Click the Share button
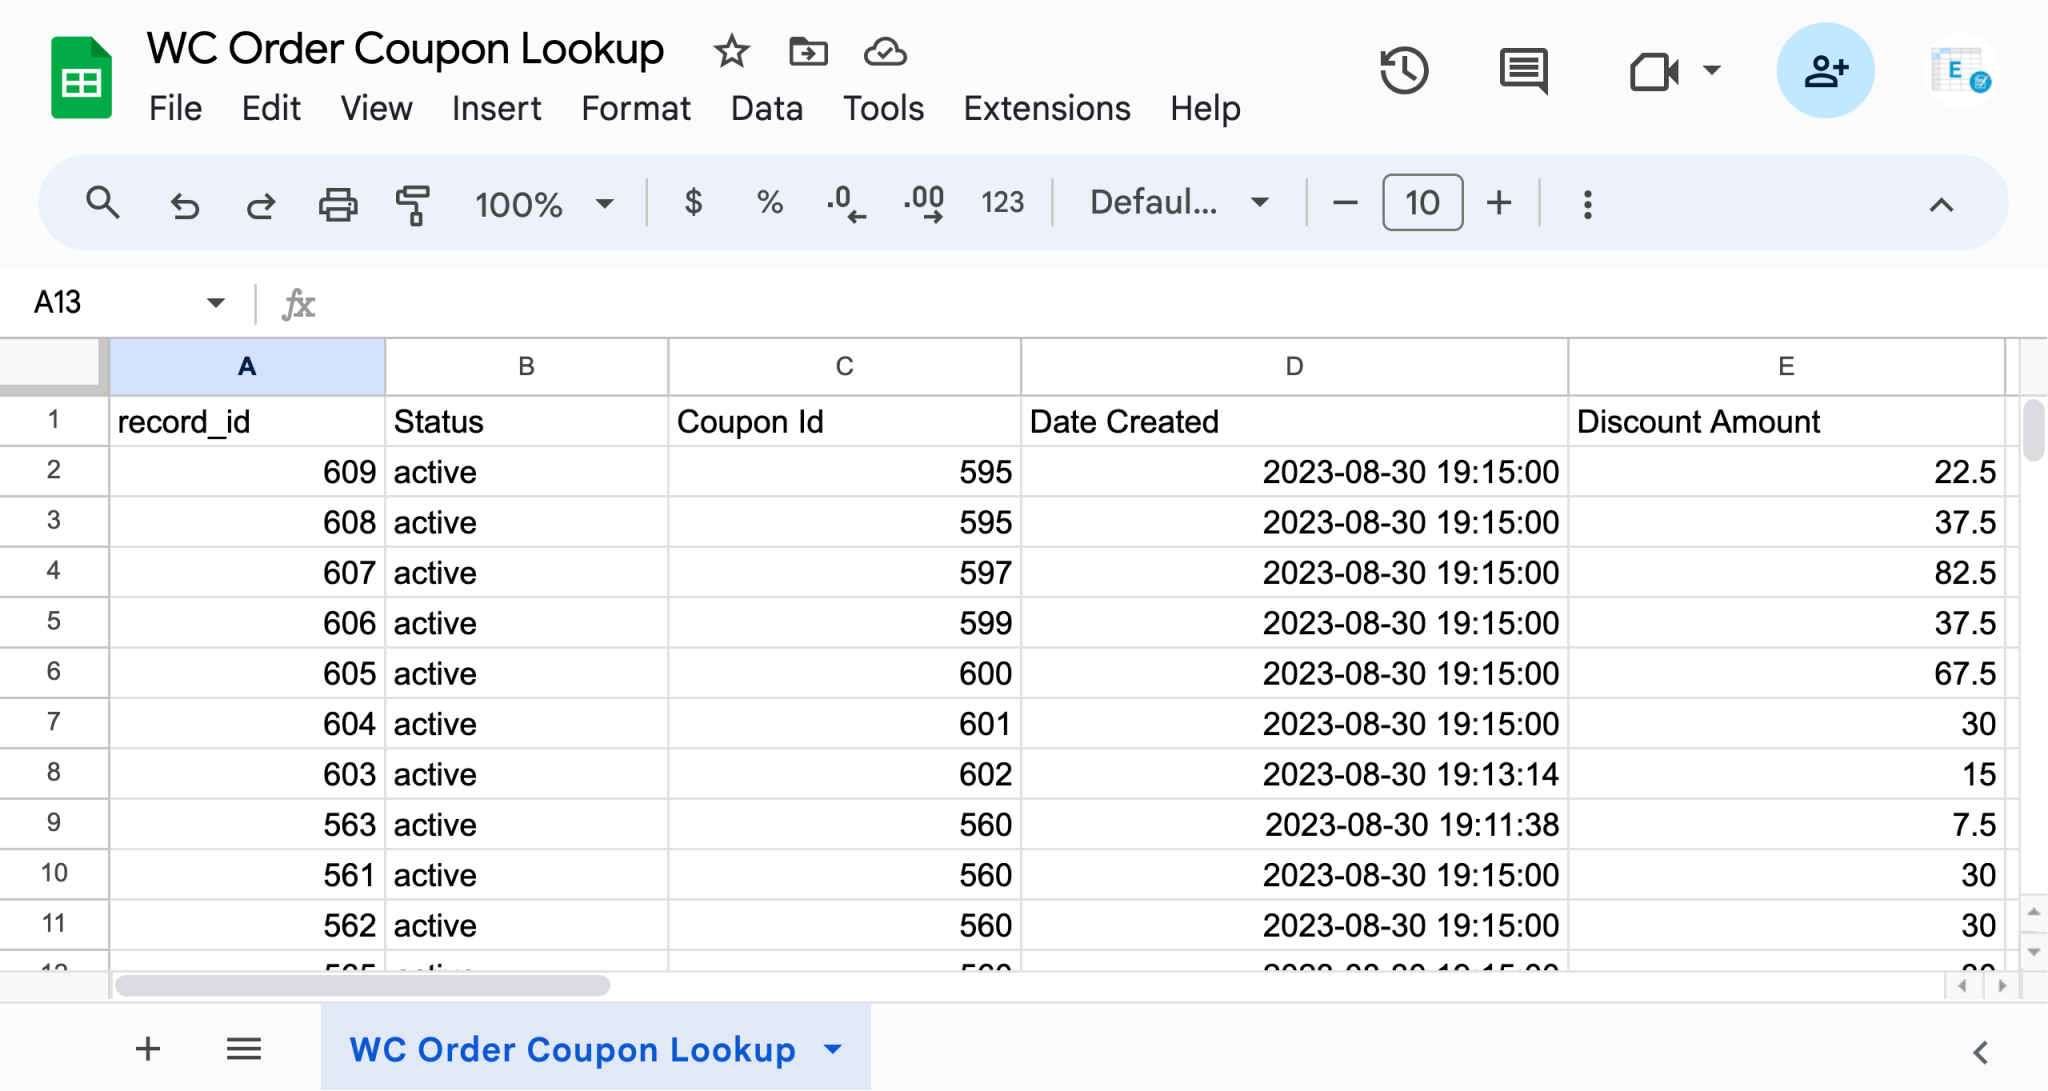This screenshot has height=1091, width=2048. tap(1825, 70)
